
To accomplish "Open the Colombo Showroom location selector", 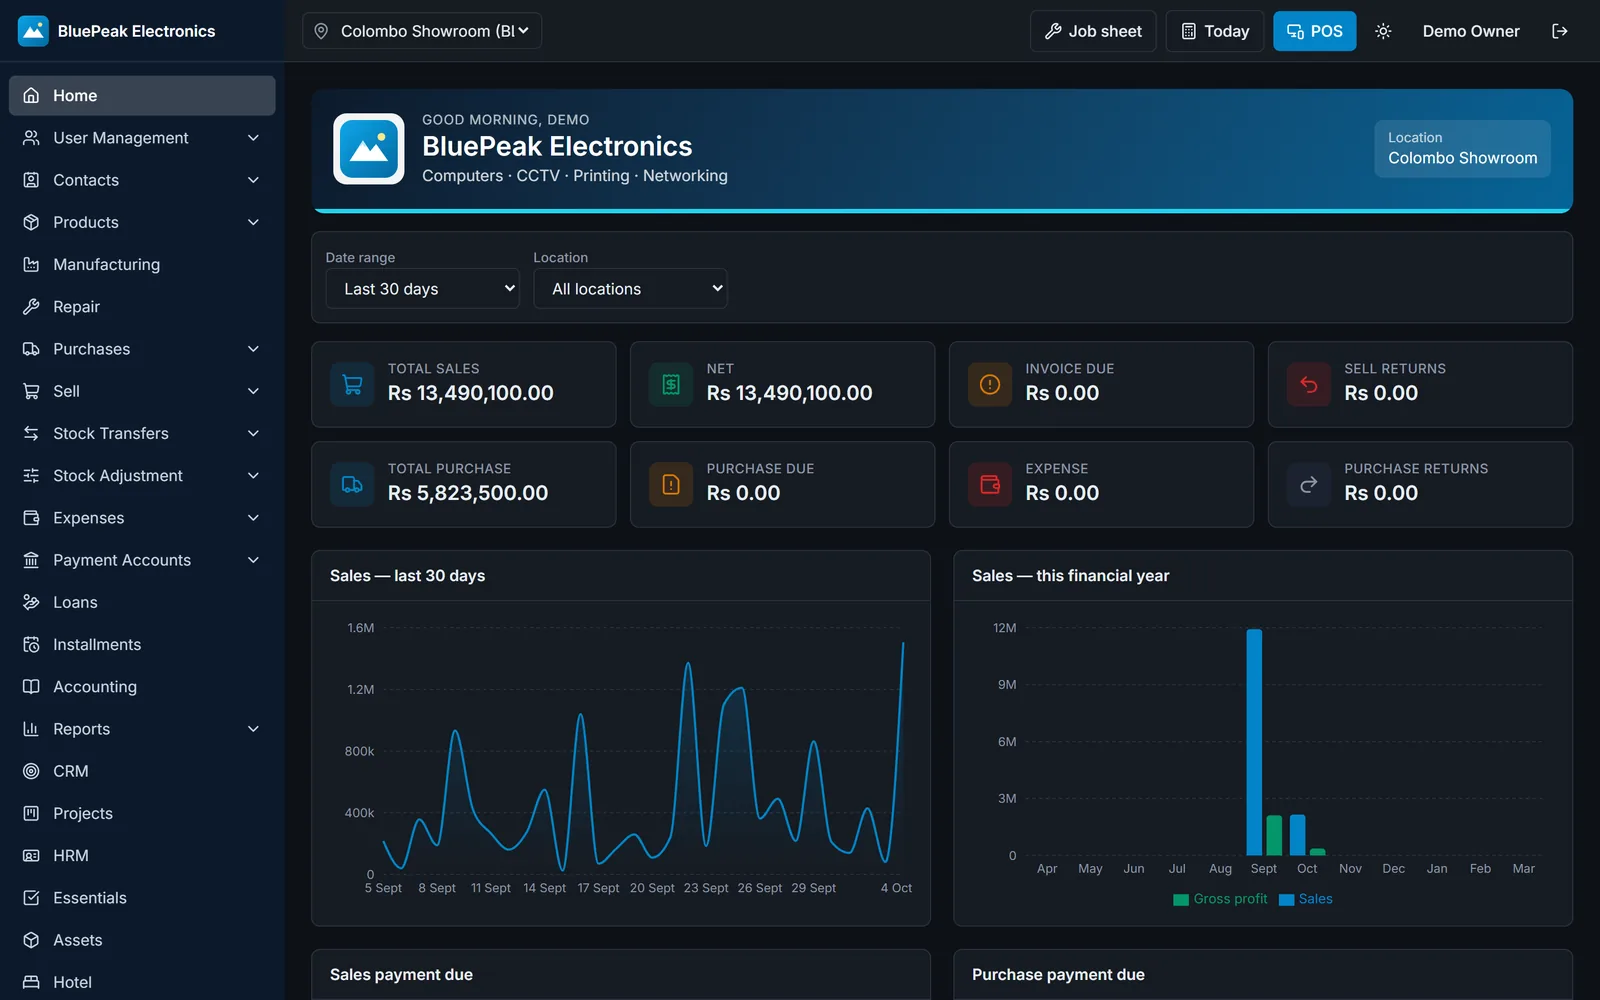I will pyautogui.click(x=422, y=31).
